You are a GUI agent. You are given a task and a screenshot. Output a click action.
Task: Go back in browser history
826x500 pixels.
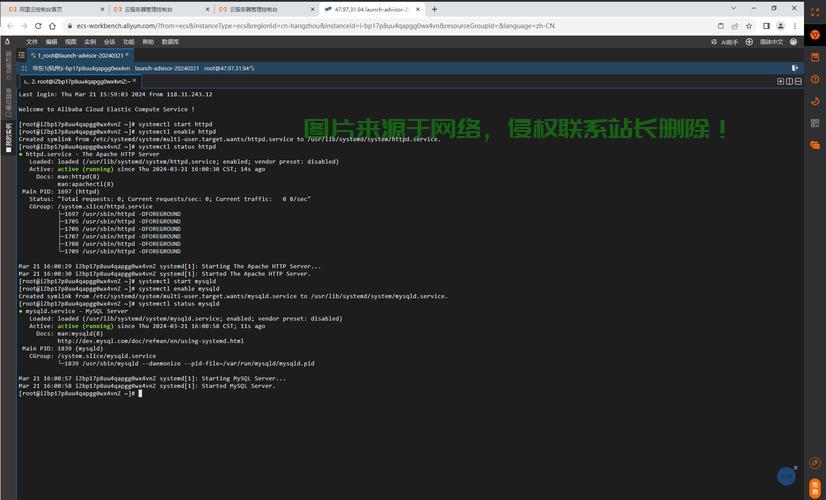pos(10,26)
